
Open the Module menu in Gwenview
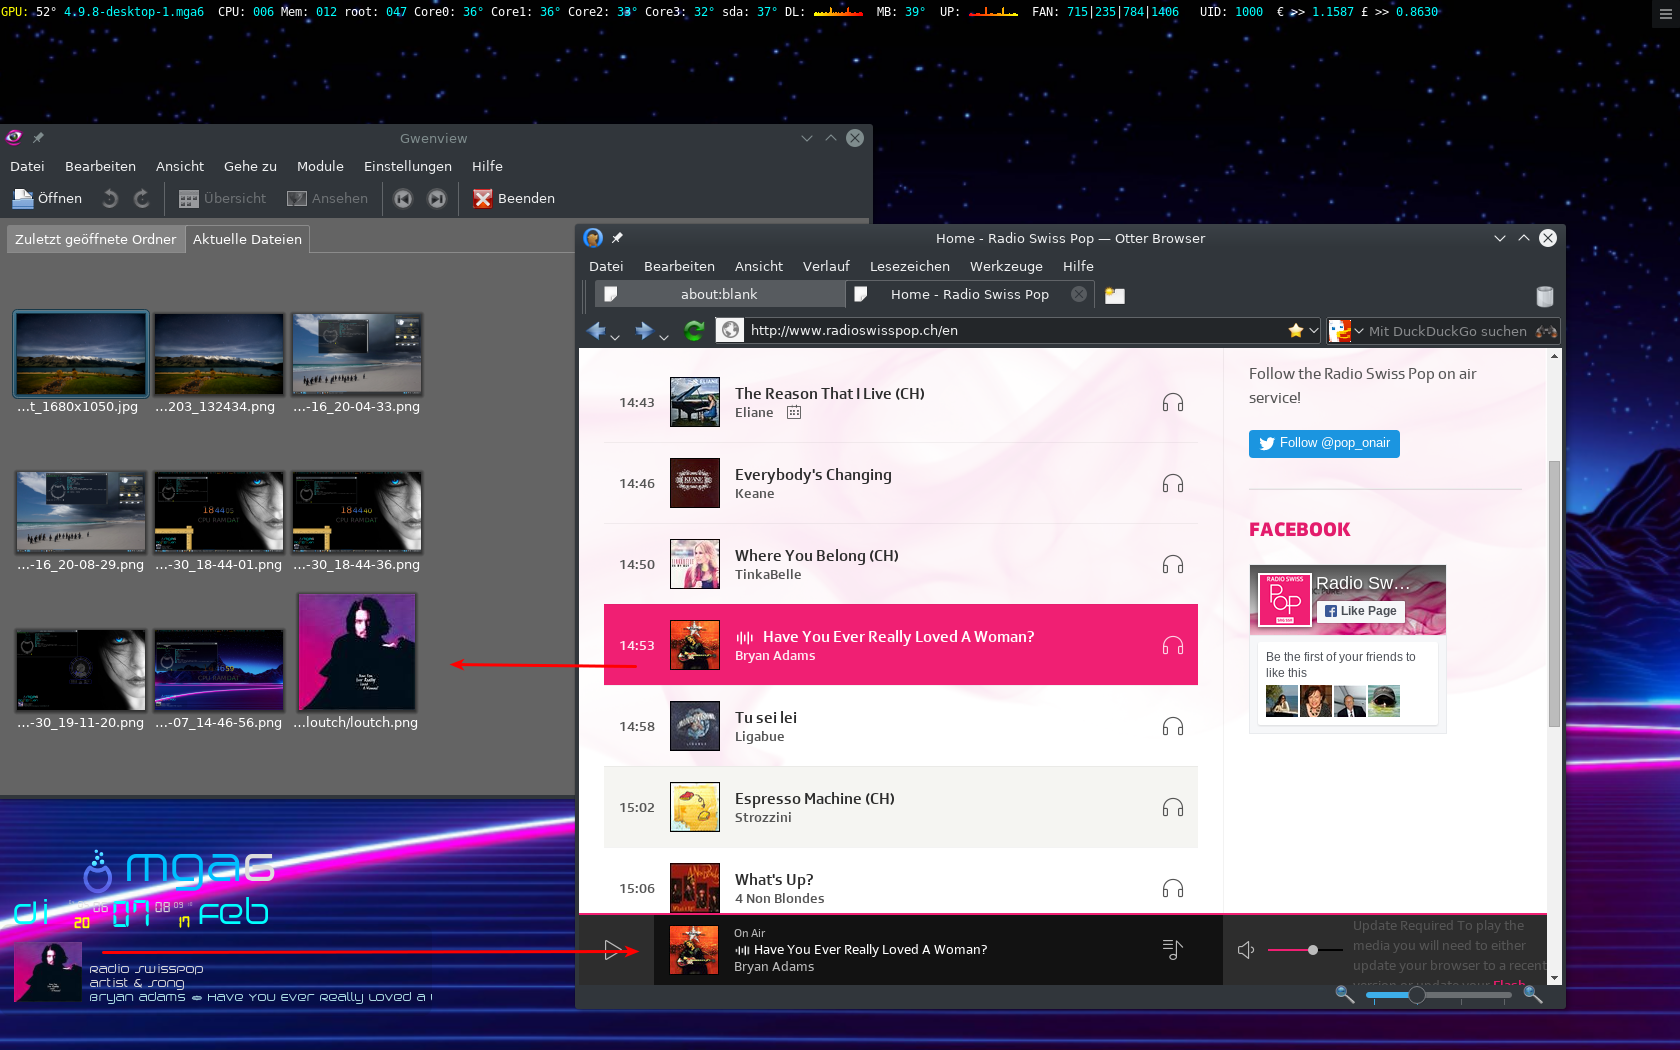320,166
